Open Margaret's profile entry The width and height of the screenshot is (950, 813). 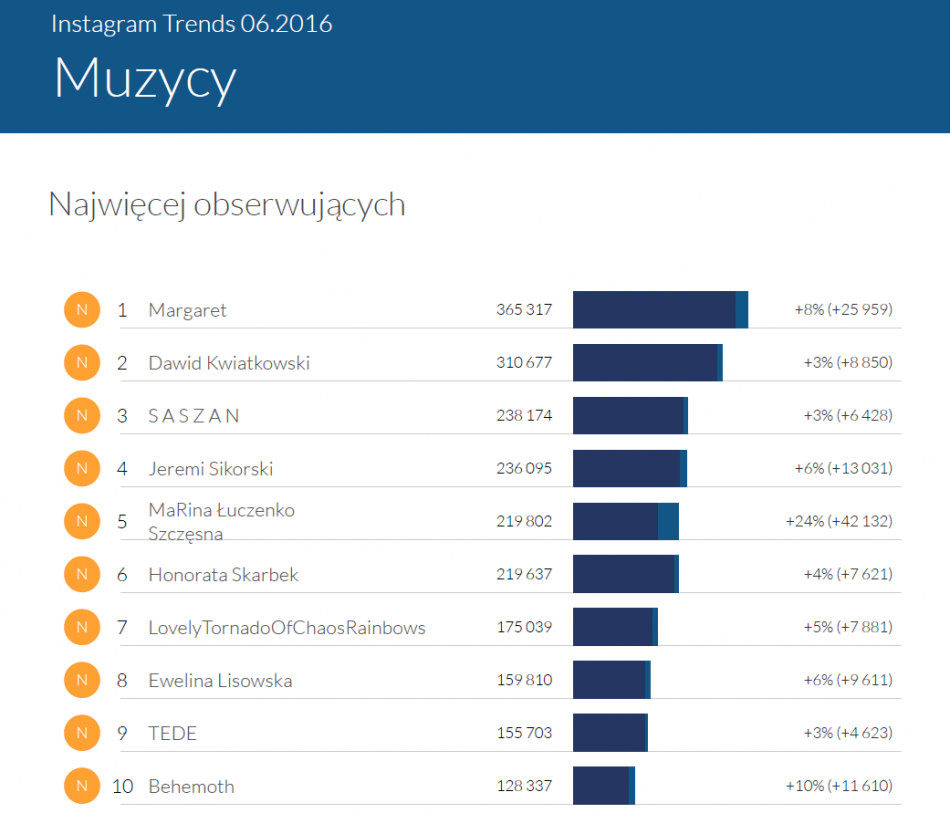pos(189,310)
